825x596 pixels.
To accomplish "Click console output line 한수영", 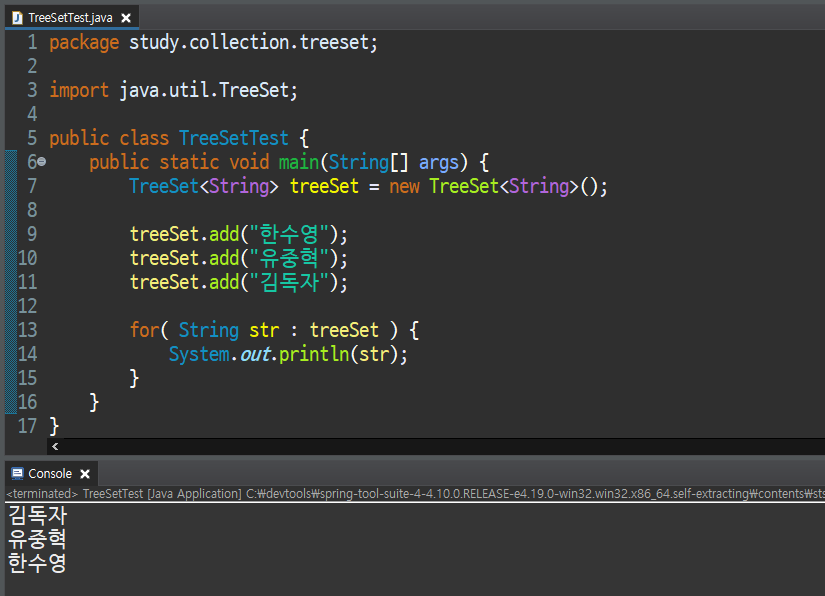I will point(37,563).
